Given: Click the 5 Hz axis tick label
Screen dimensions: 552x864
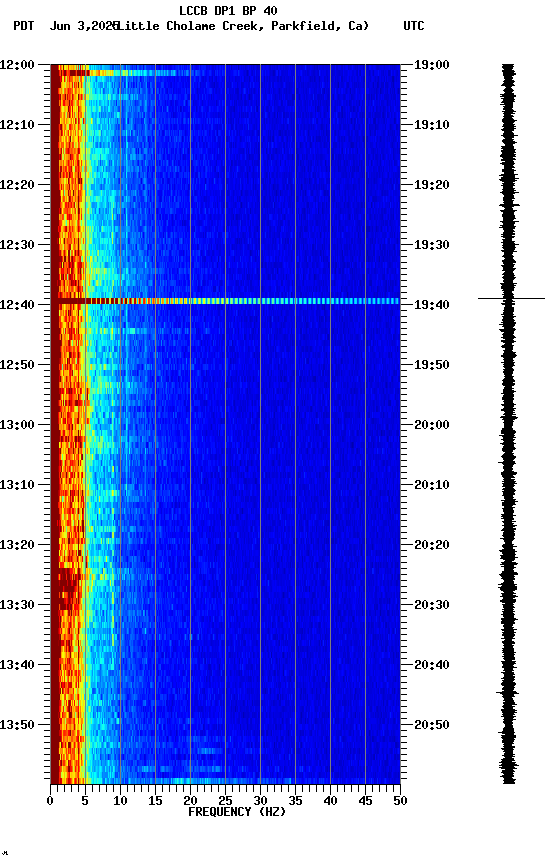Looking at the screenshot, I should pyautogui.click(x=85, y=801).
